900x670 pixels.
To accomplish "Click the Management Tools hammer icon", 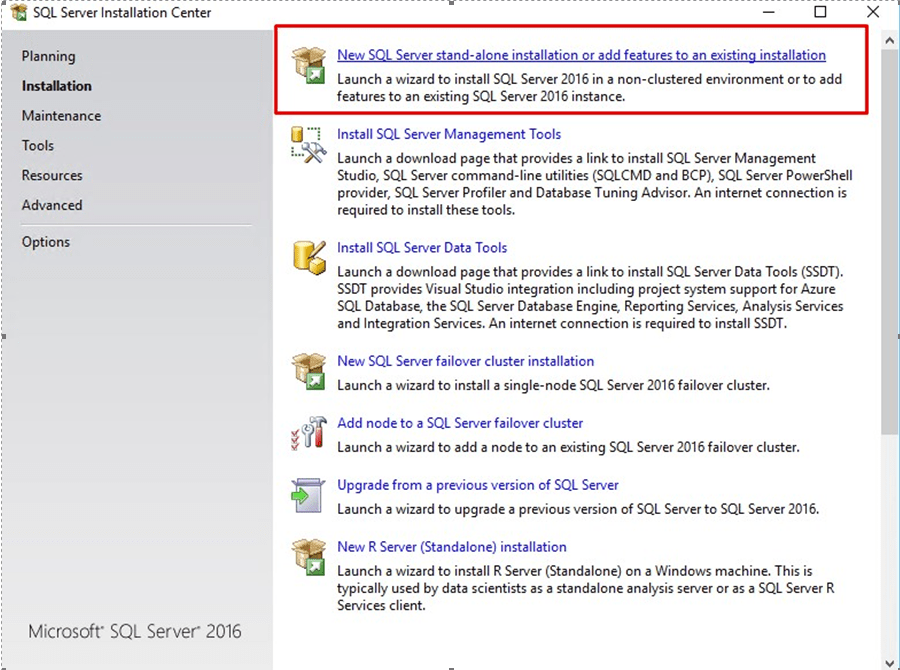I will 308,143.
